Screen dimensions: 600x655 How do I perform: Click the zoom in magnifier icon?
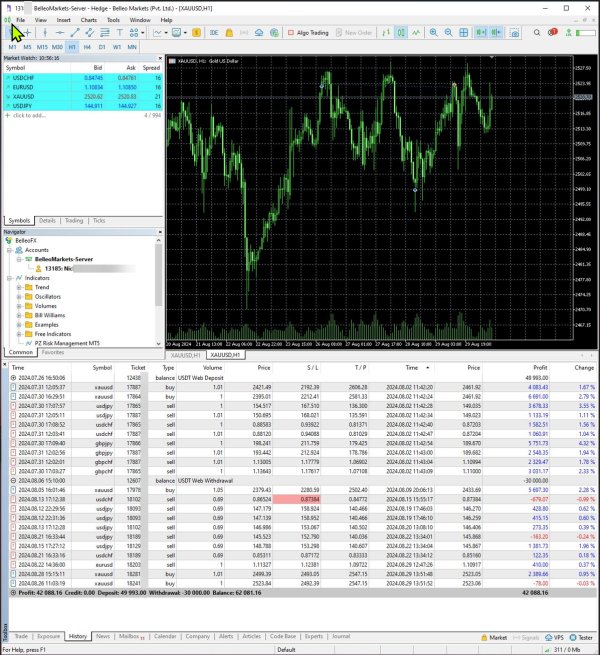click(x=434, y=33)
